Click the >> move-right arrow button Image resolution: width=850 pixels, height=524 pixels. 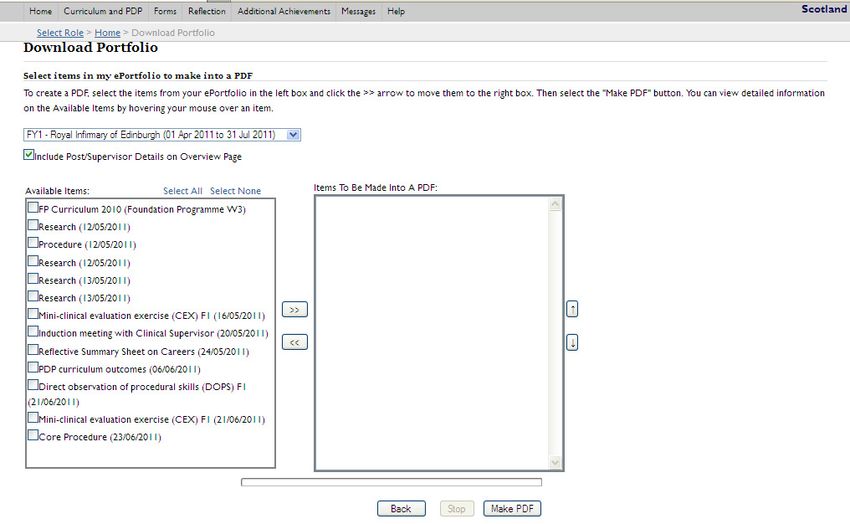click(x=294, y=309)
